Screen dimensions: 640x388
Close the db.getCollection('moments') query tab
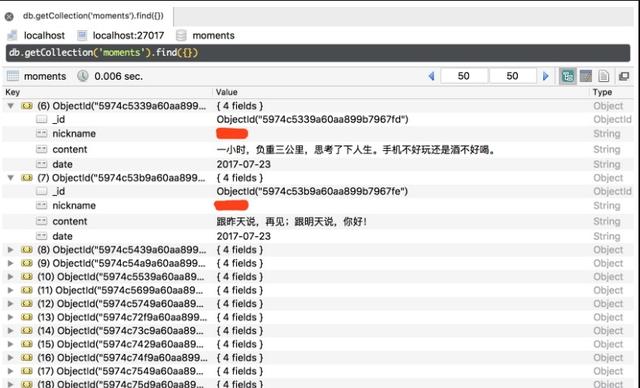point(9,16)
